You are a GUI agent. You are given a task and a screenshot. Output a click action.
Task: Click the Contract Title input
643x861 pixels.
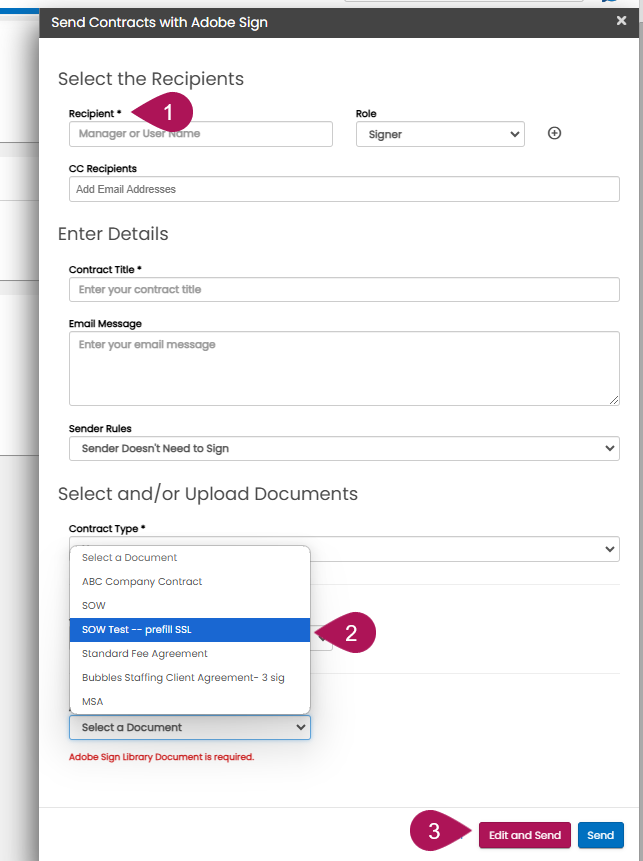pos(344,289)
